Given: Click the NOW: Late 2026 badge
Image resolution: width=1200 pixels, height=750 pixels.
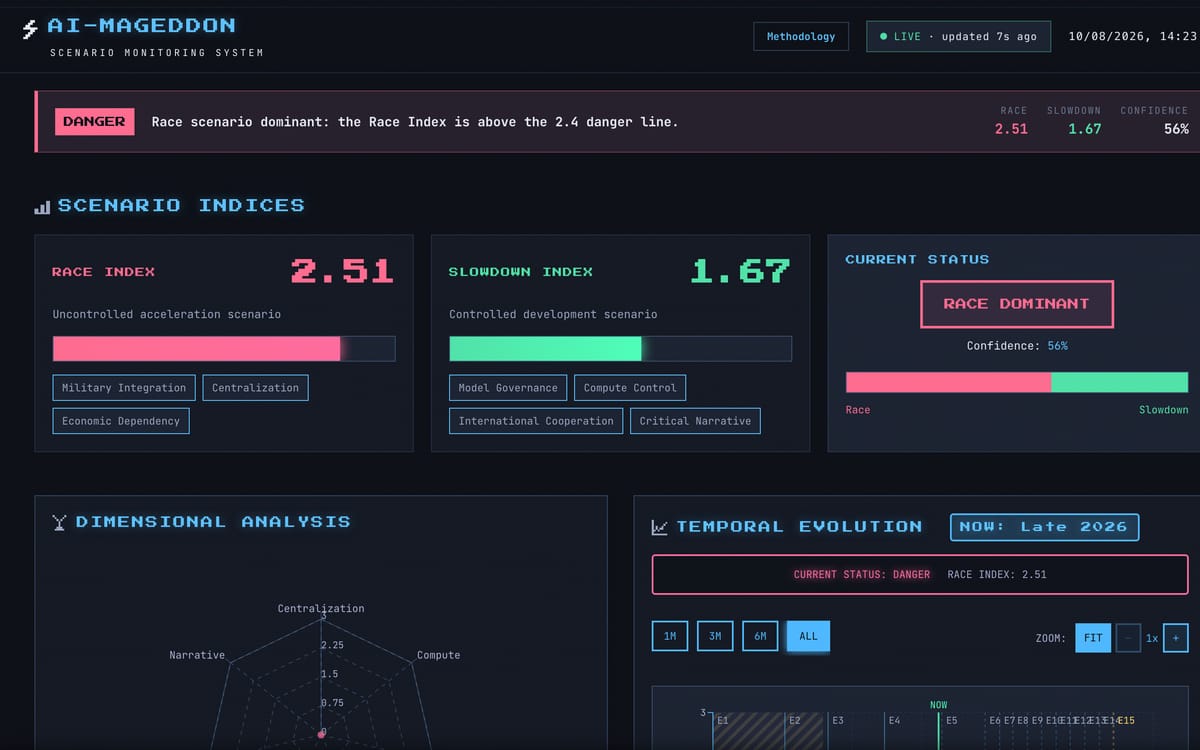Looking at the screenshot, I should click(x=1044, y=527).
